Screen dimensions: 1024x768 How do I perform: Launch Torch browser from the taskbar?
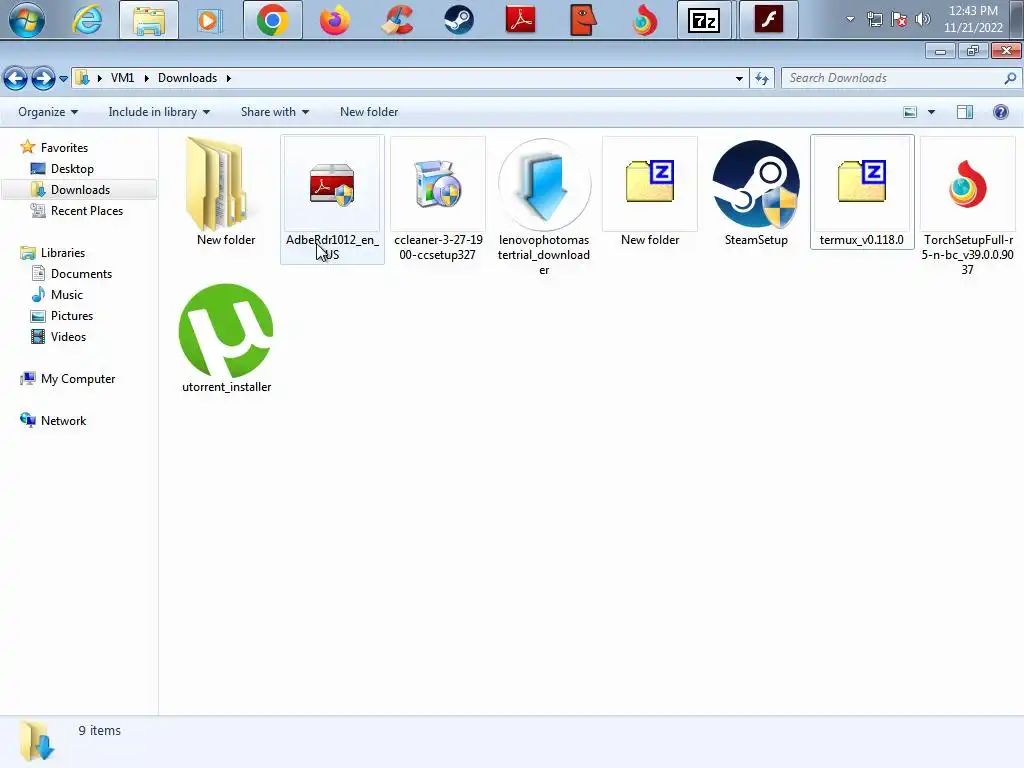644,20
